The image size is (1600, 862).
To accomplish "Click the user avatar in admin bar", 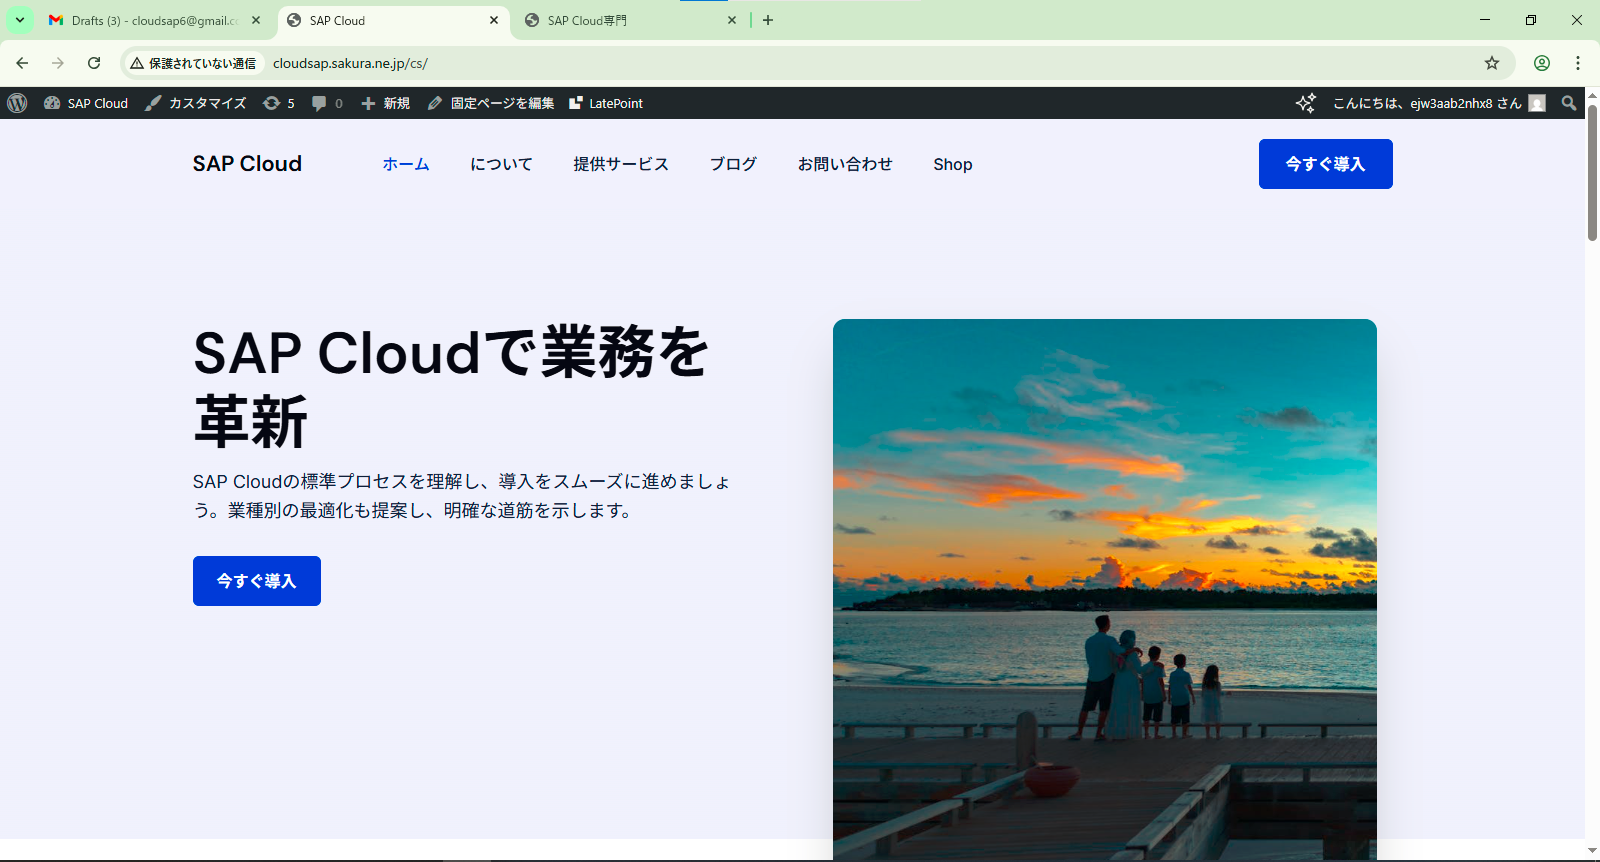I will (x=1537, y=103).
